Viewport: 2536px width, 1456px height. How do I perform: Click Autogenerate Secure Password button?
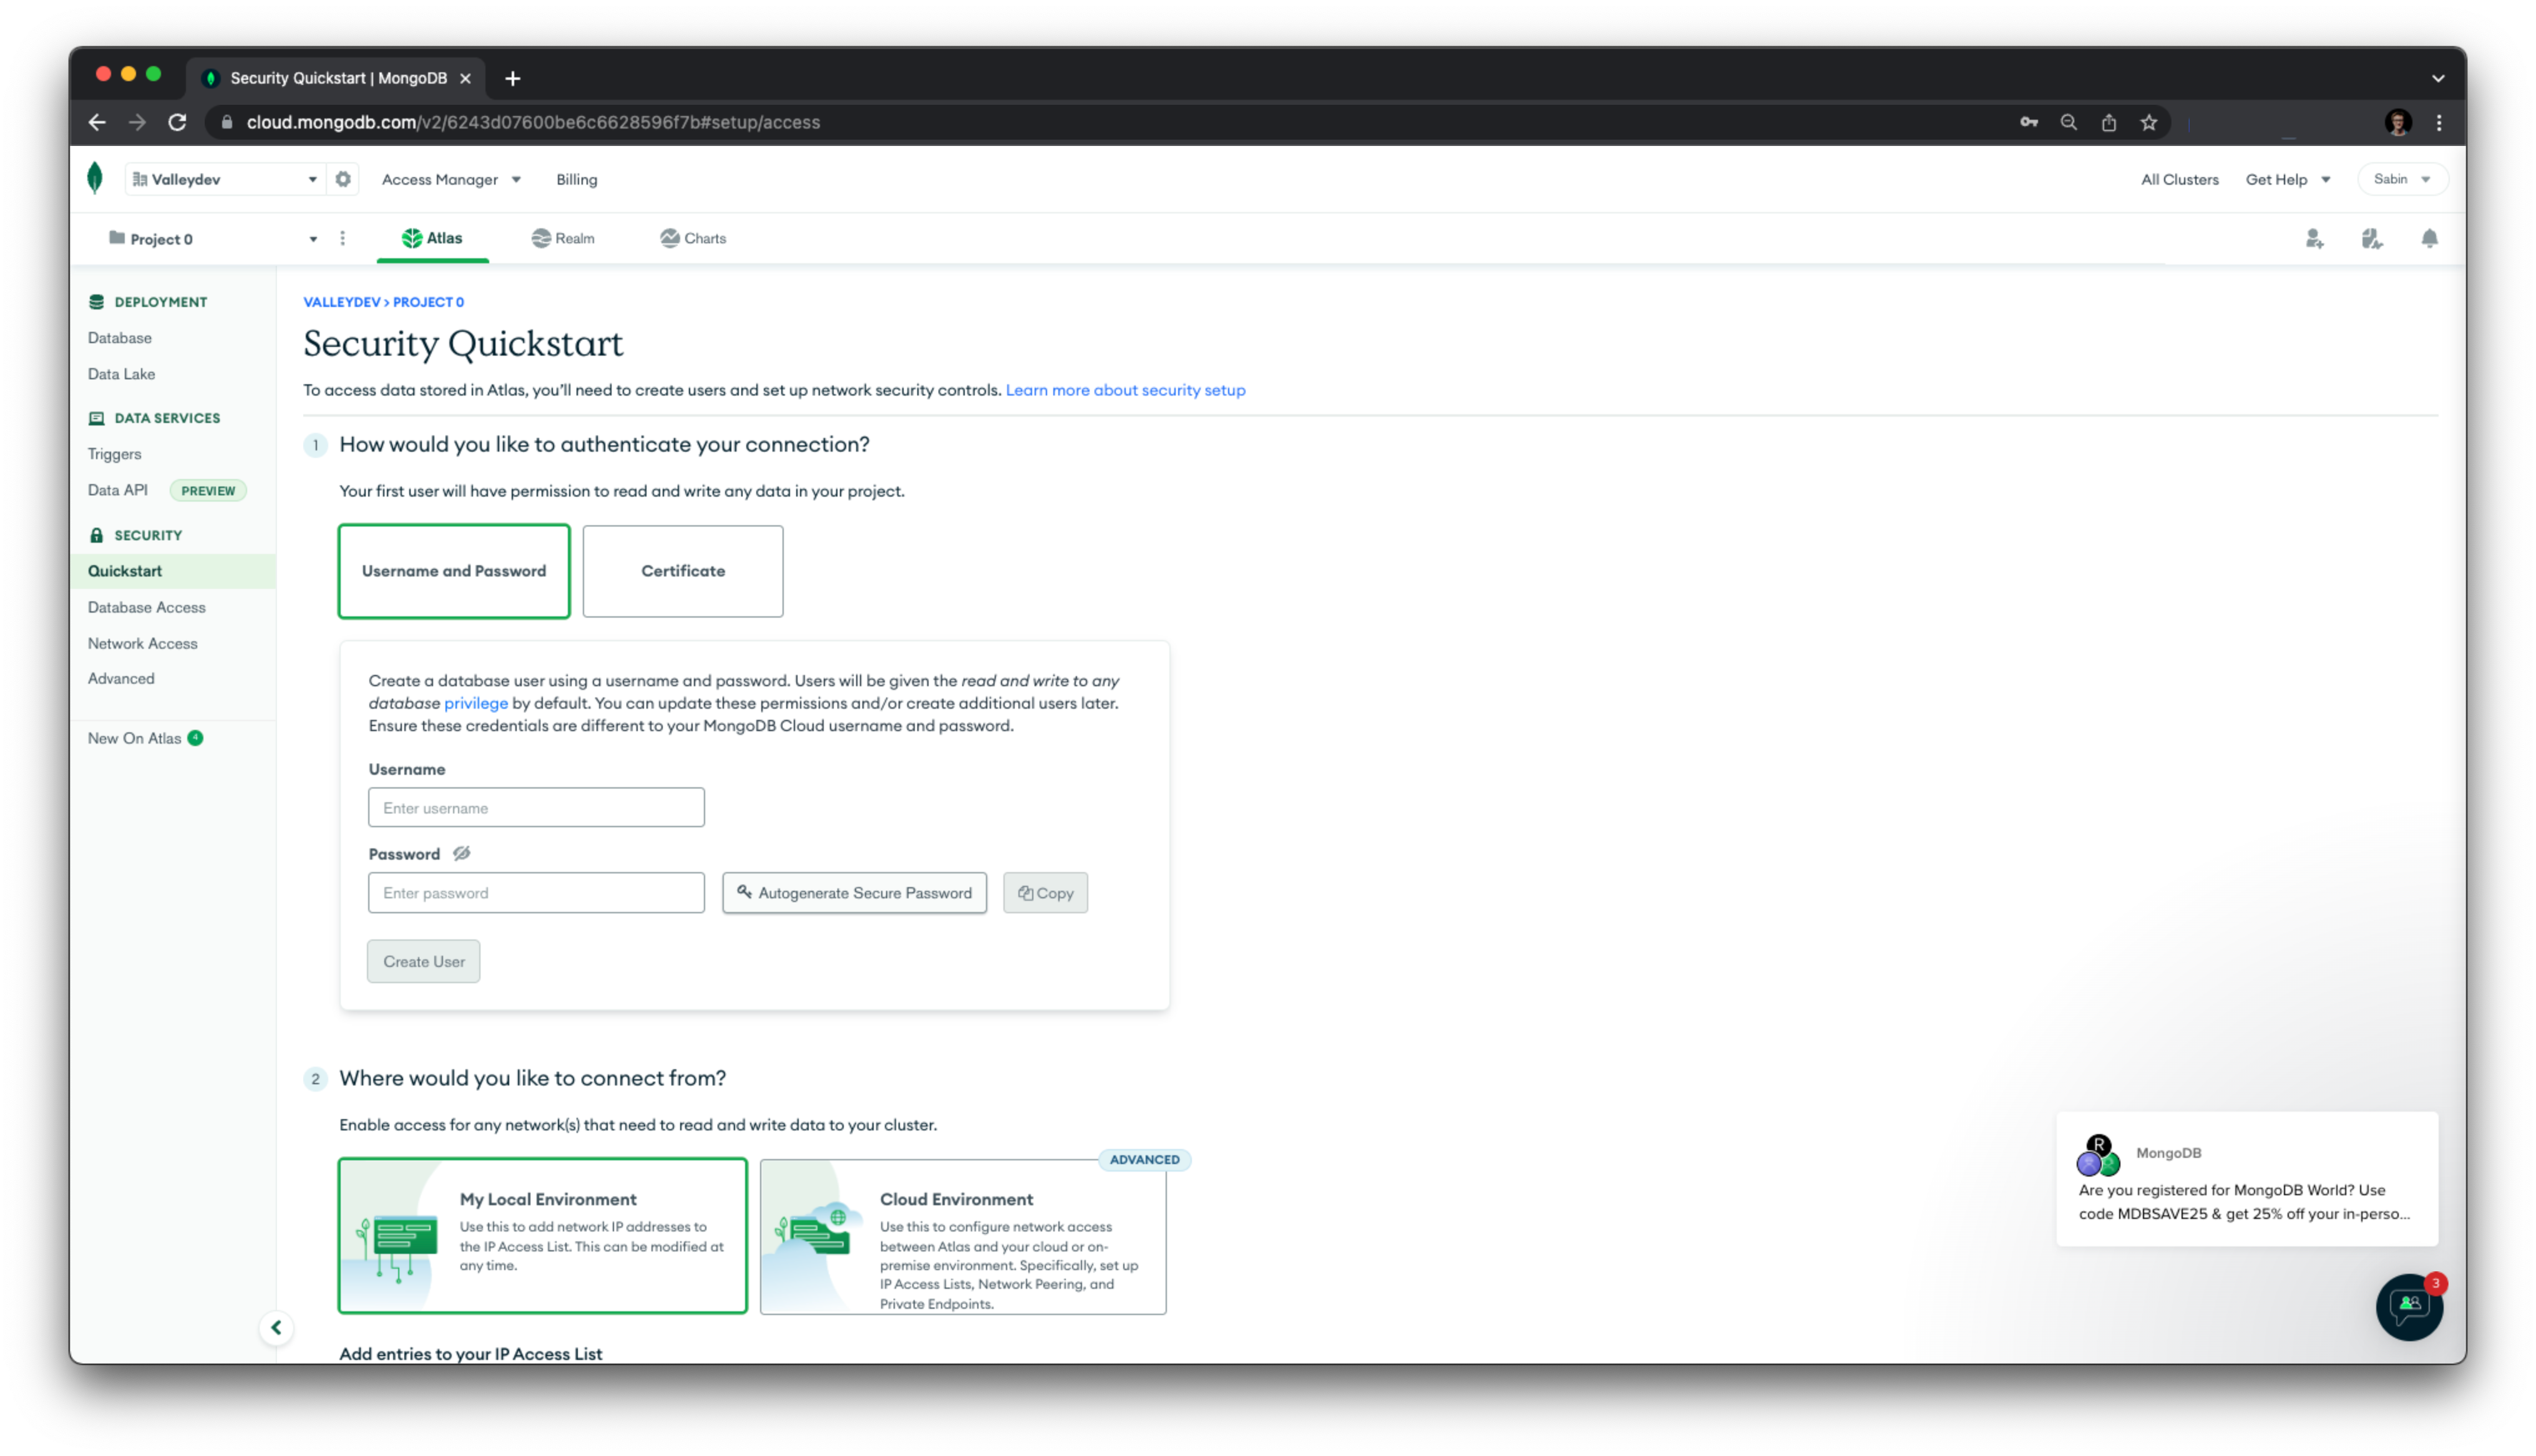click(x=854, y=892)
